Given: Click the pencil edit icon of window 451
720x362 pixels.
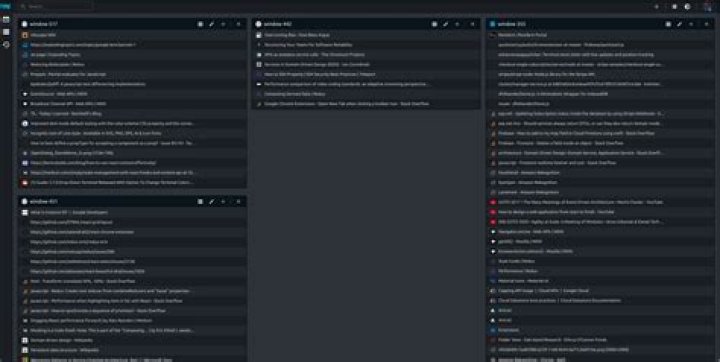Looking at the screenshot, I should pos(212,202).
